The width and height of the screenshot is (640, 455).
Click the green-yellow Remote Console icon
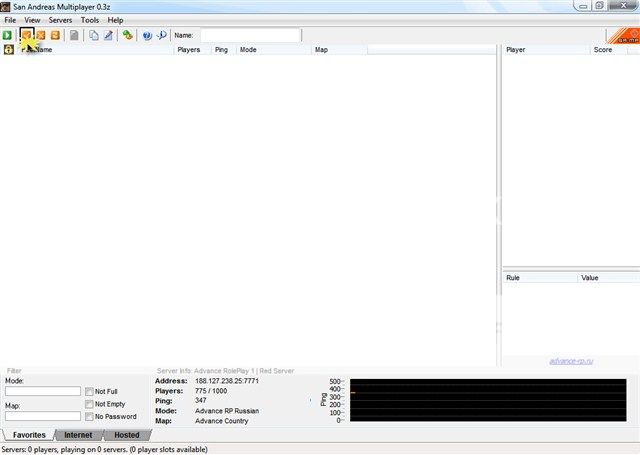(x=128, y=35)
